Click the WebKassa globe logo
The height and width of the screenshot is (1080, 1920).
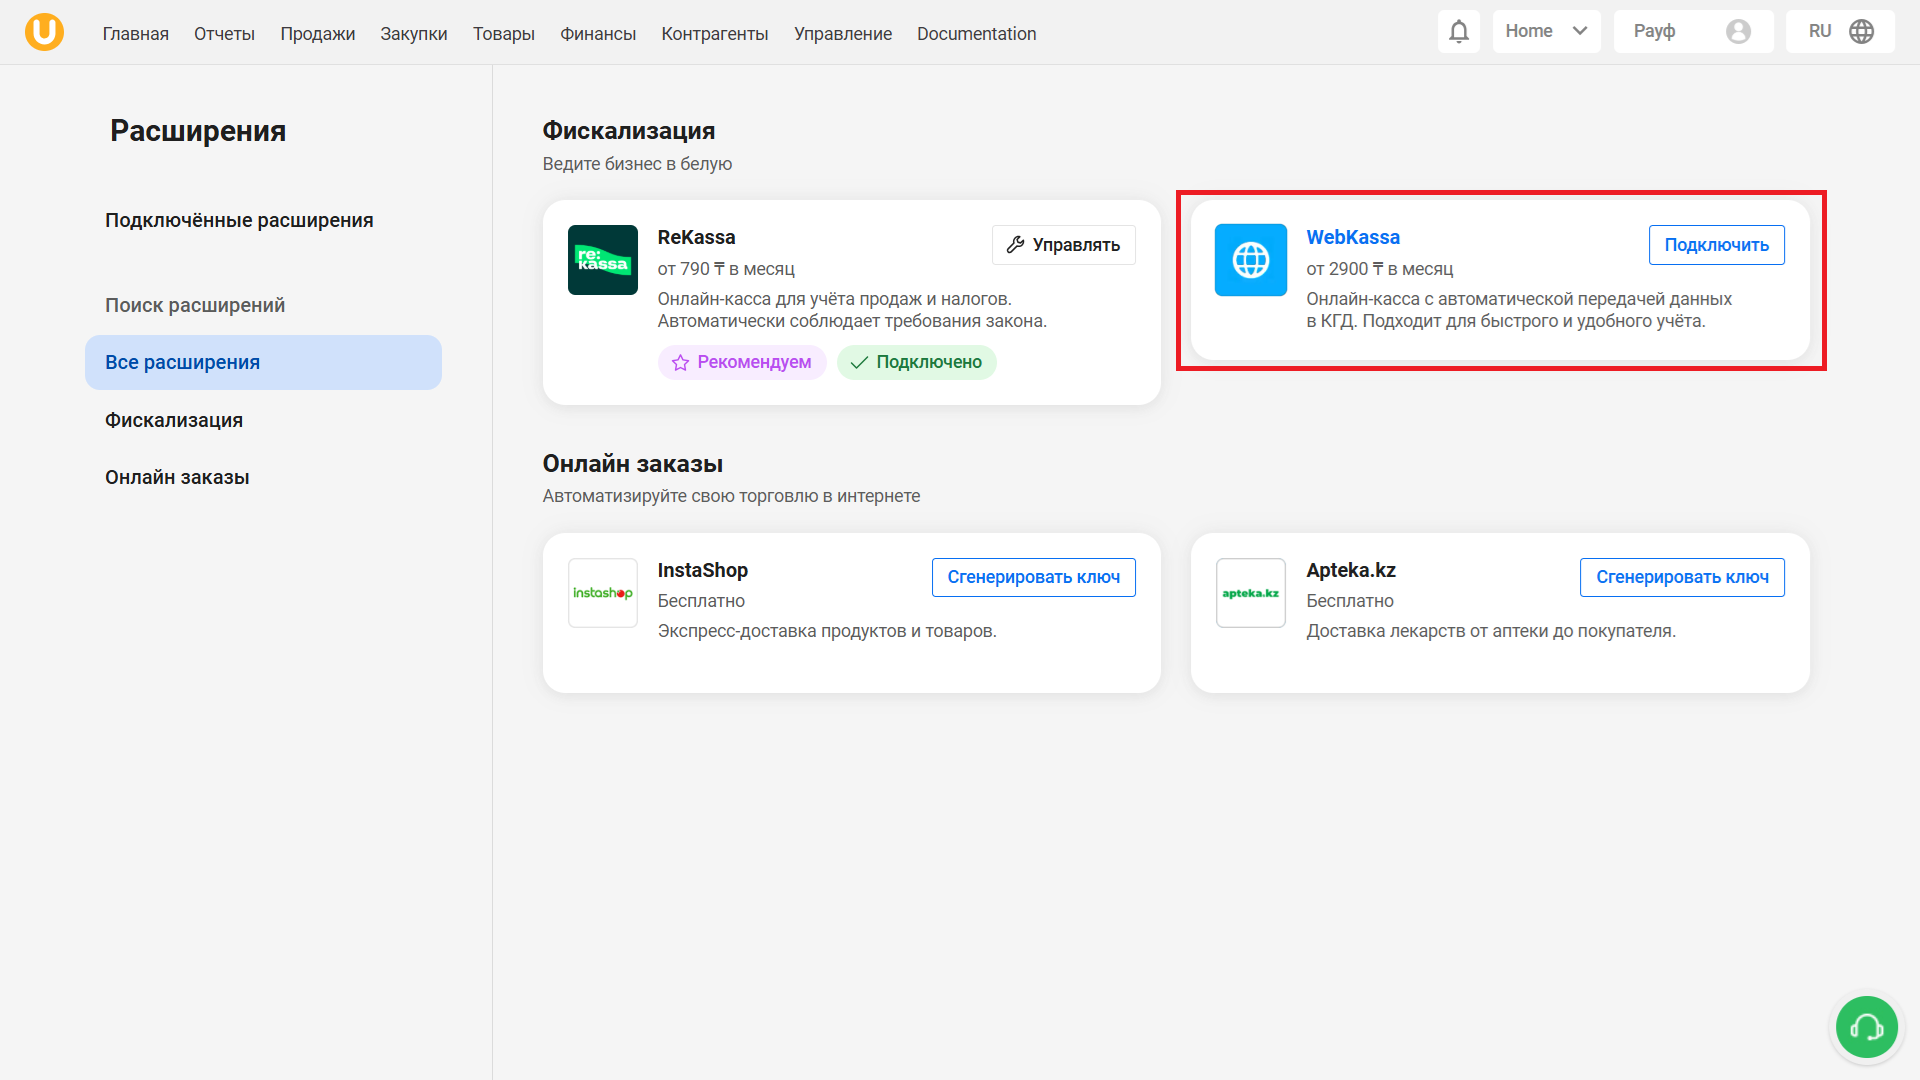coord(1250,260)
